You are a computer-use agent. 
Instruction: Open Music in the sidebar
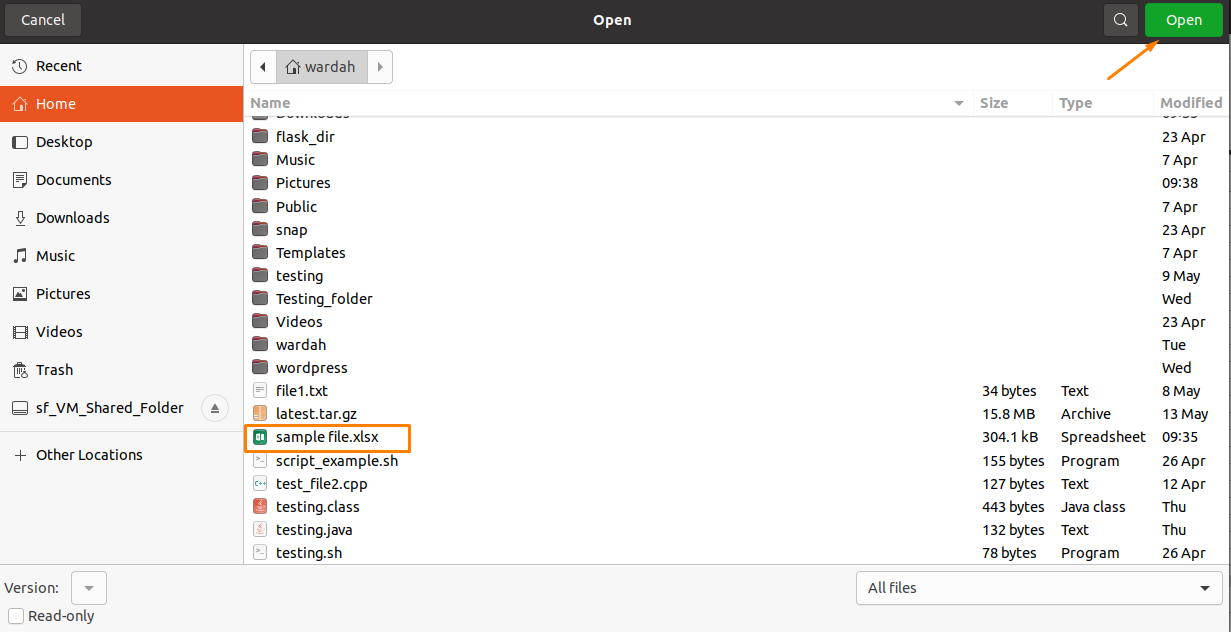[x=122, y=256]
